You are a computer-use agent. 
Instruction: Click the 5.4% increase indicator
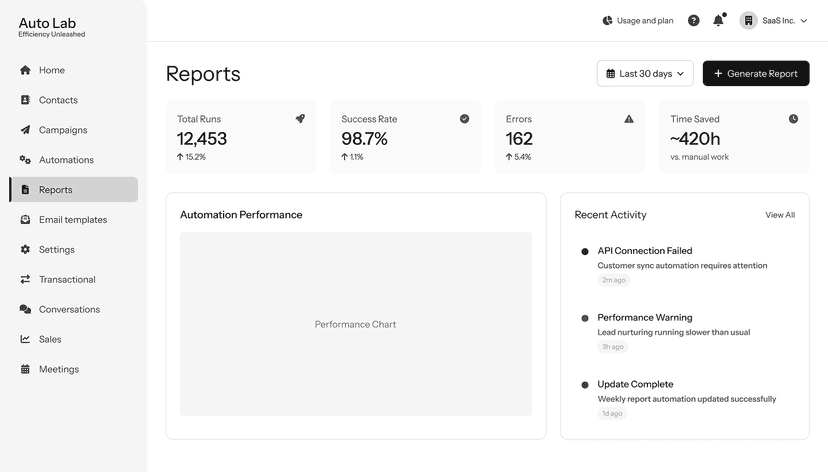tap(518, 157)
